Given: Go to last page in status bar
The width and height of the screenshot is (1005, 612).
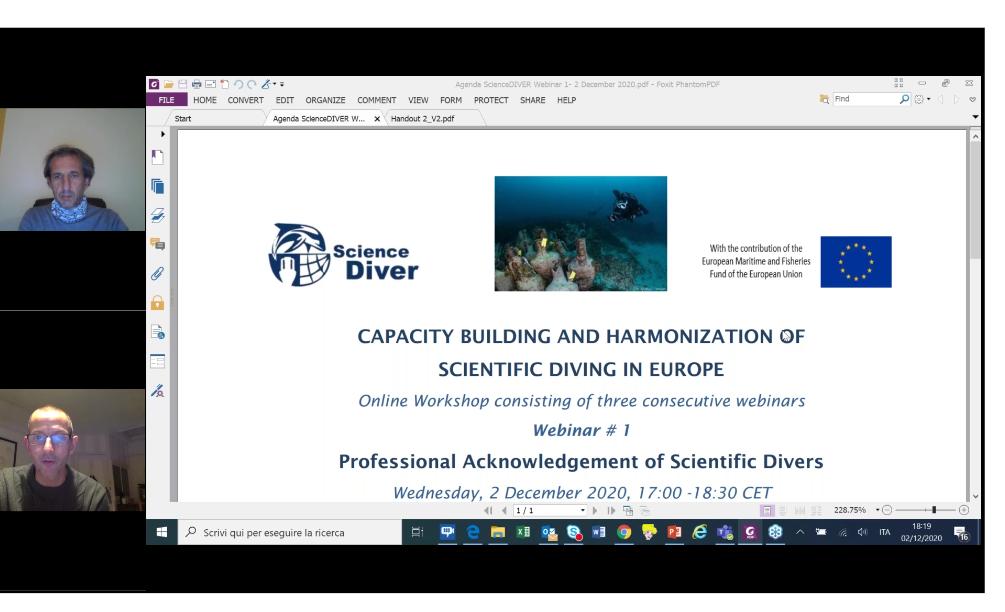Looking at the screenshot, I should pos(611,511).
